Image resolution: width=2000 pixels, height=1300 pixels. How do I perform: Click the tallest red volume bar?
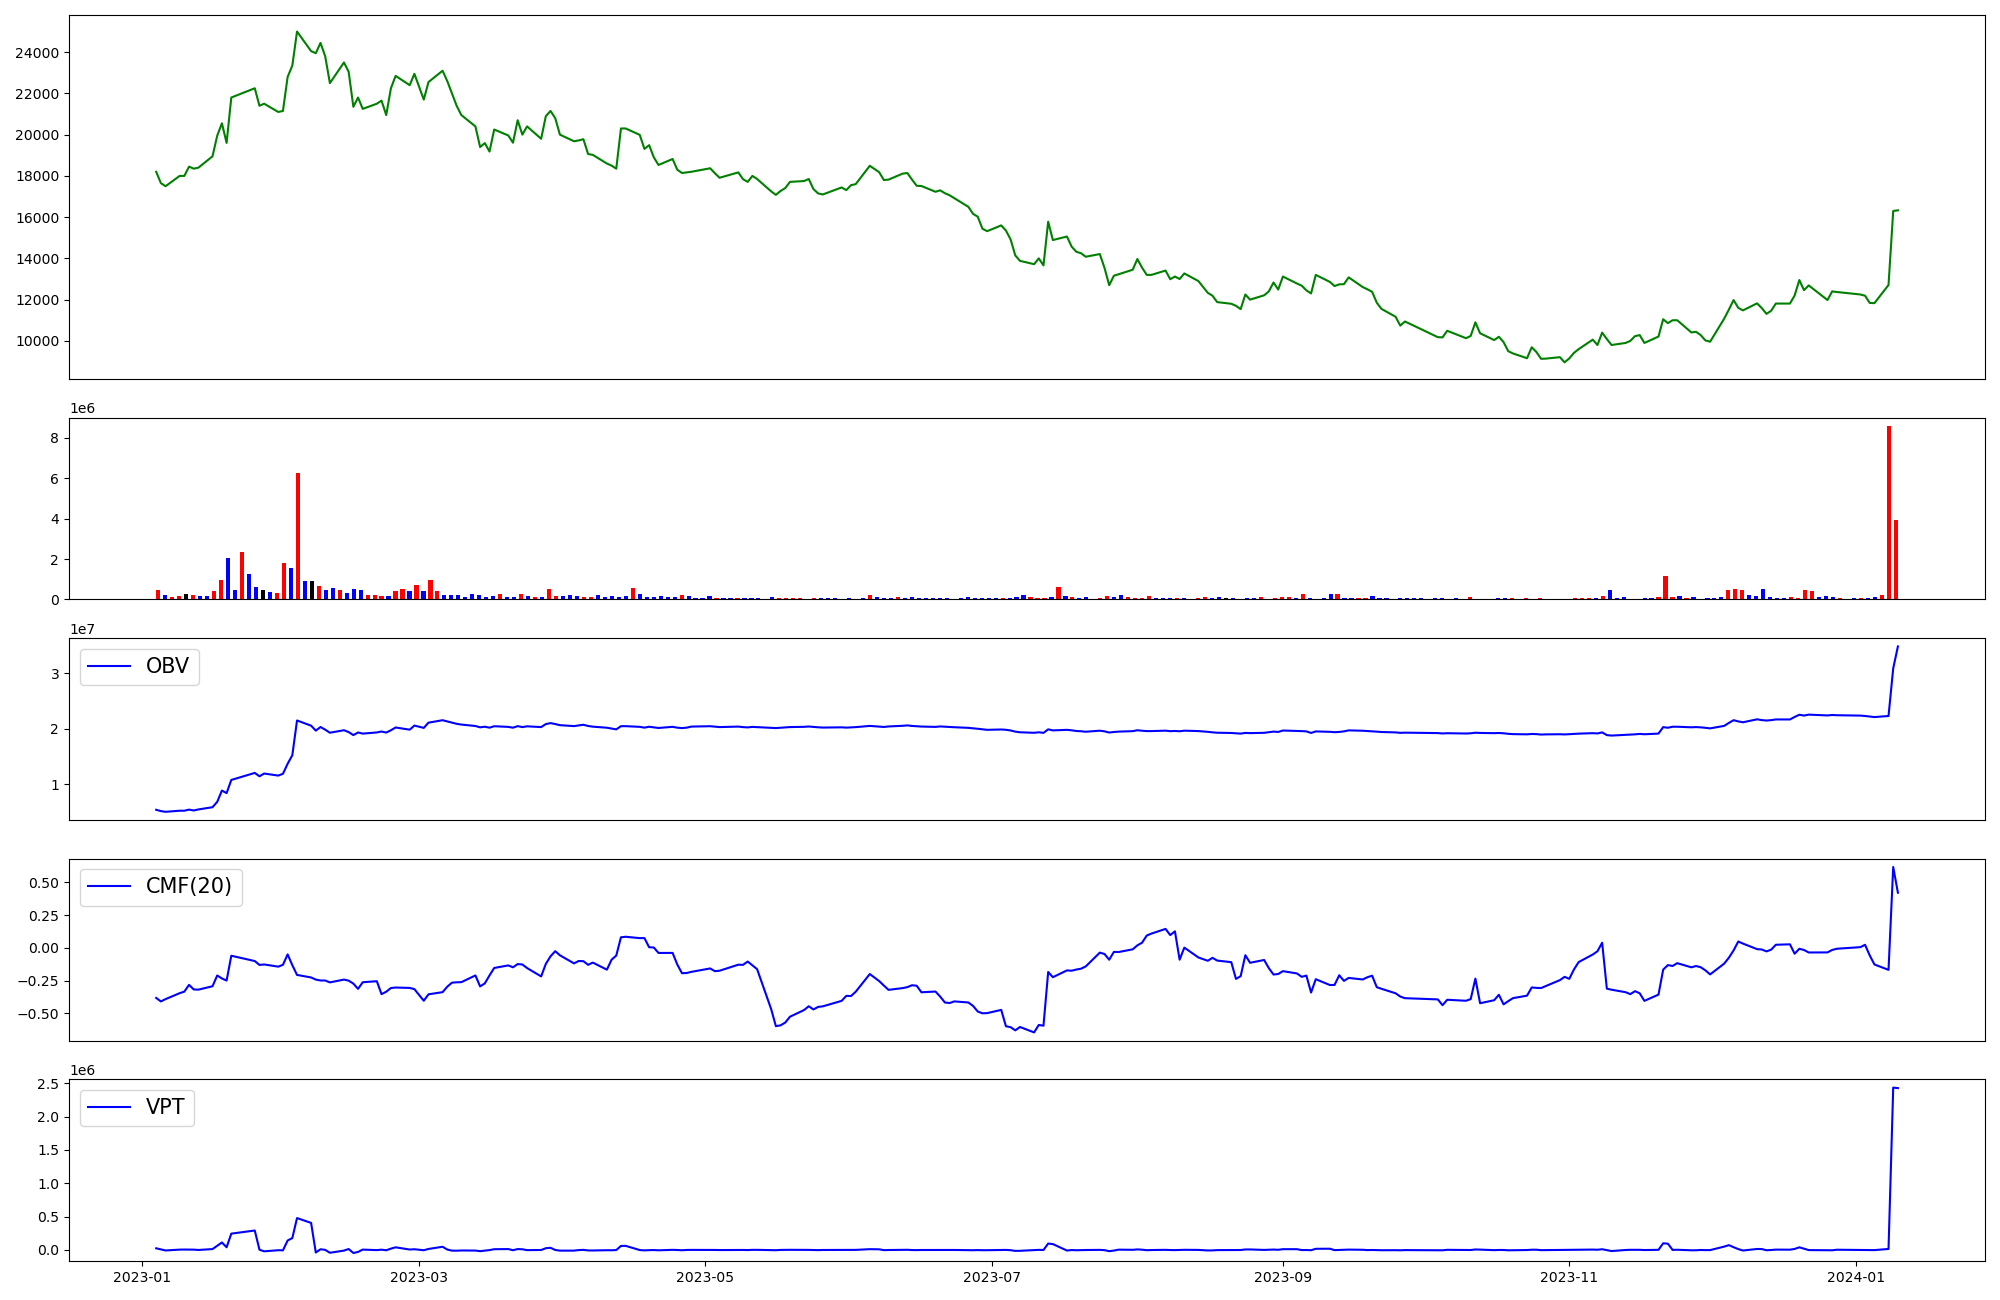1889,513
